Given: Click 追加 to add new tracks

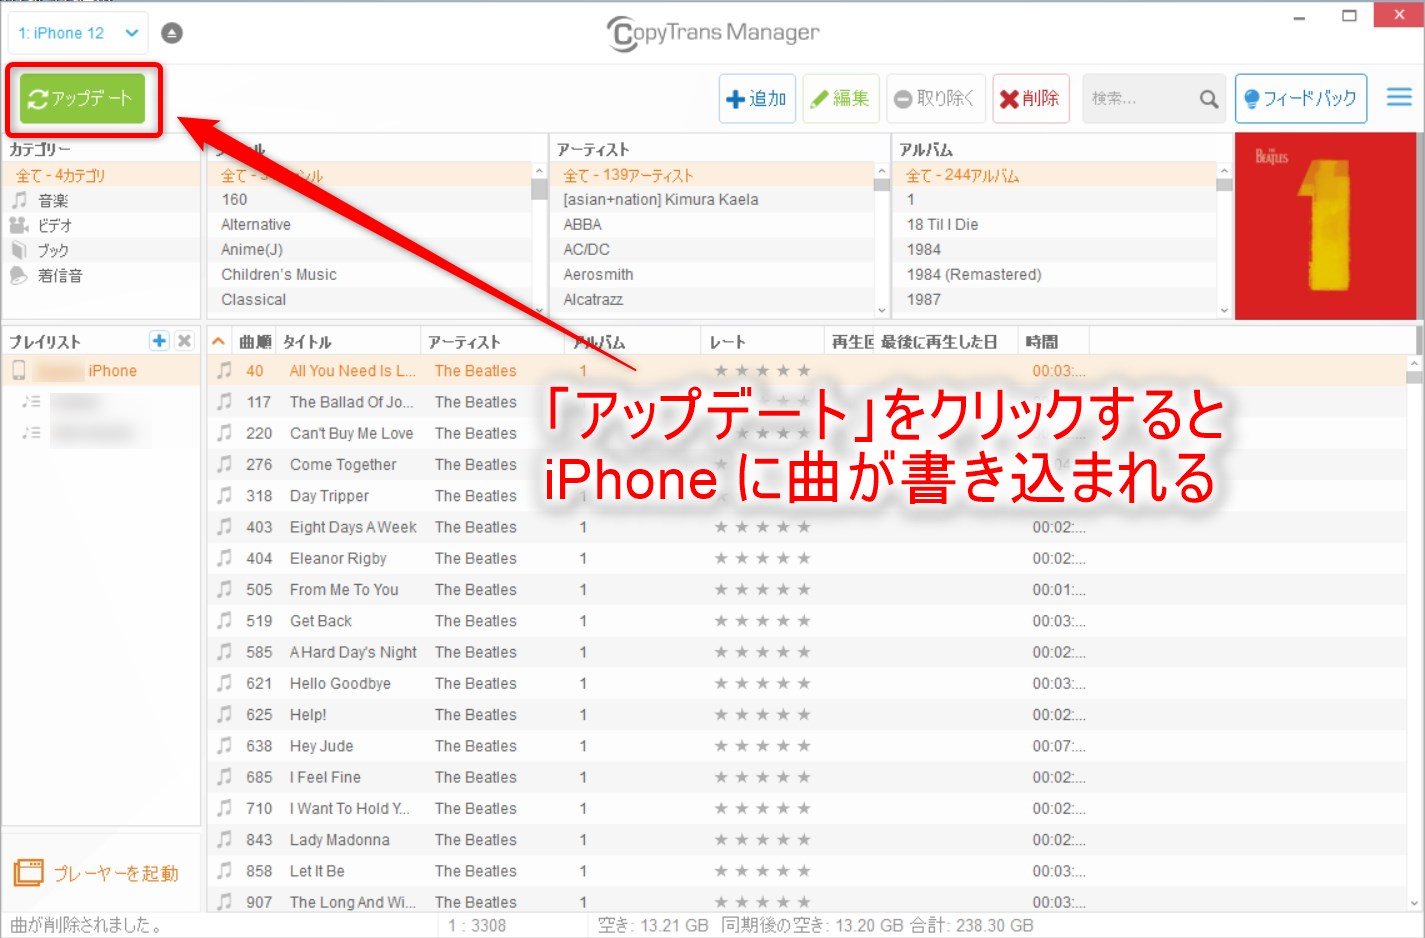Looking at the screenshot, I should pos(757,98).
